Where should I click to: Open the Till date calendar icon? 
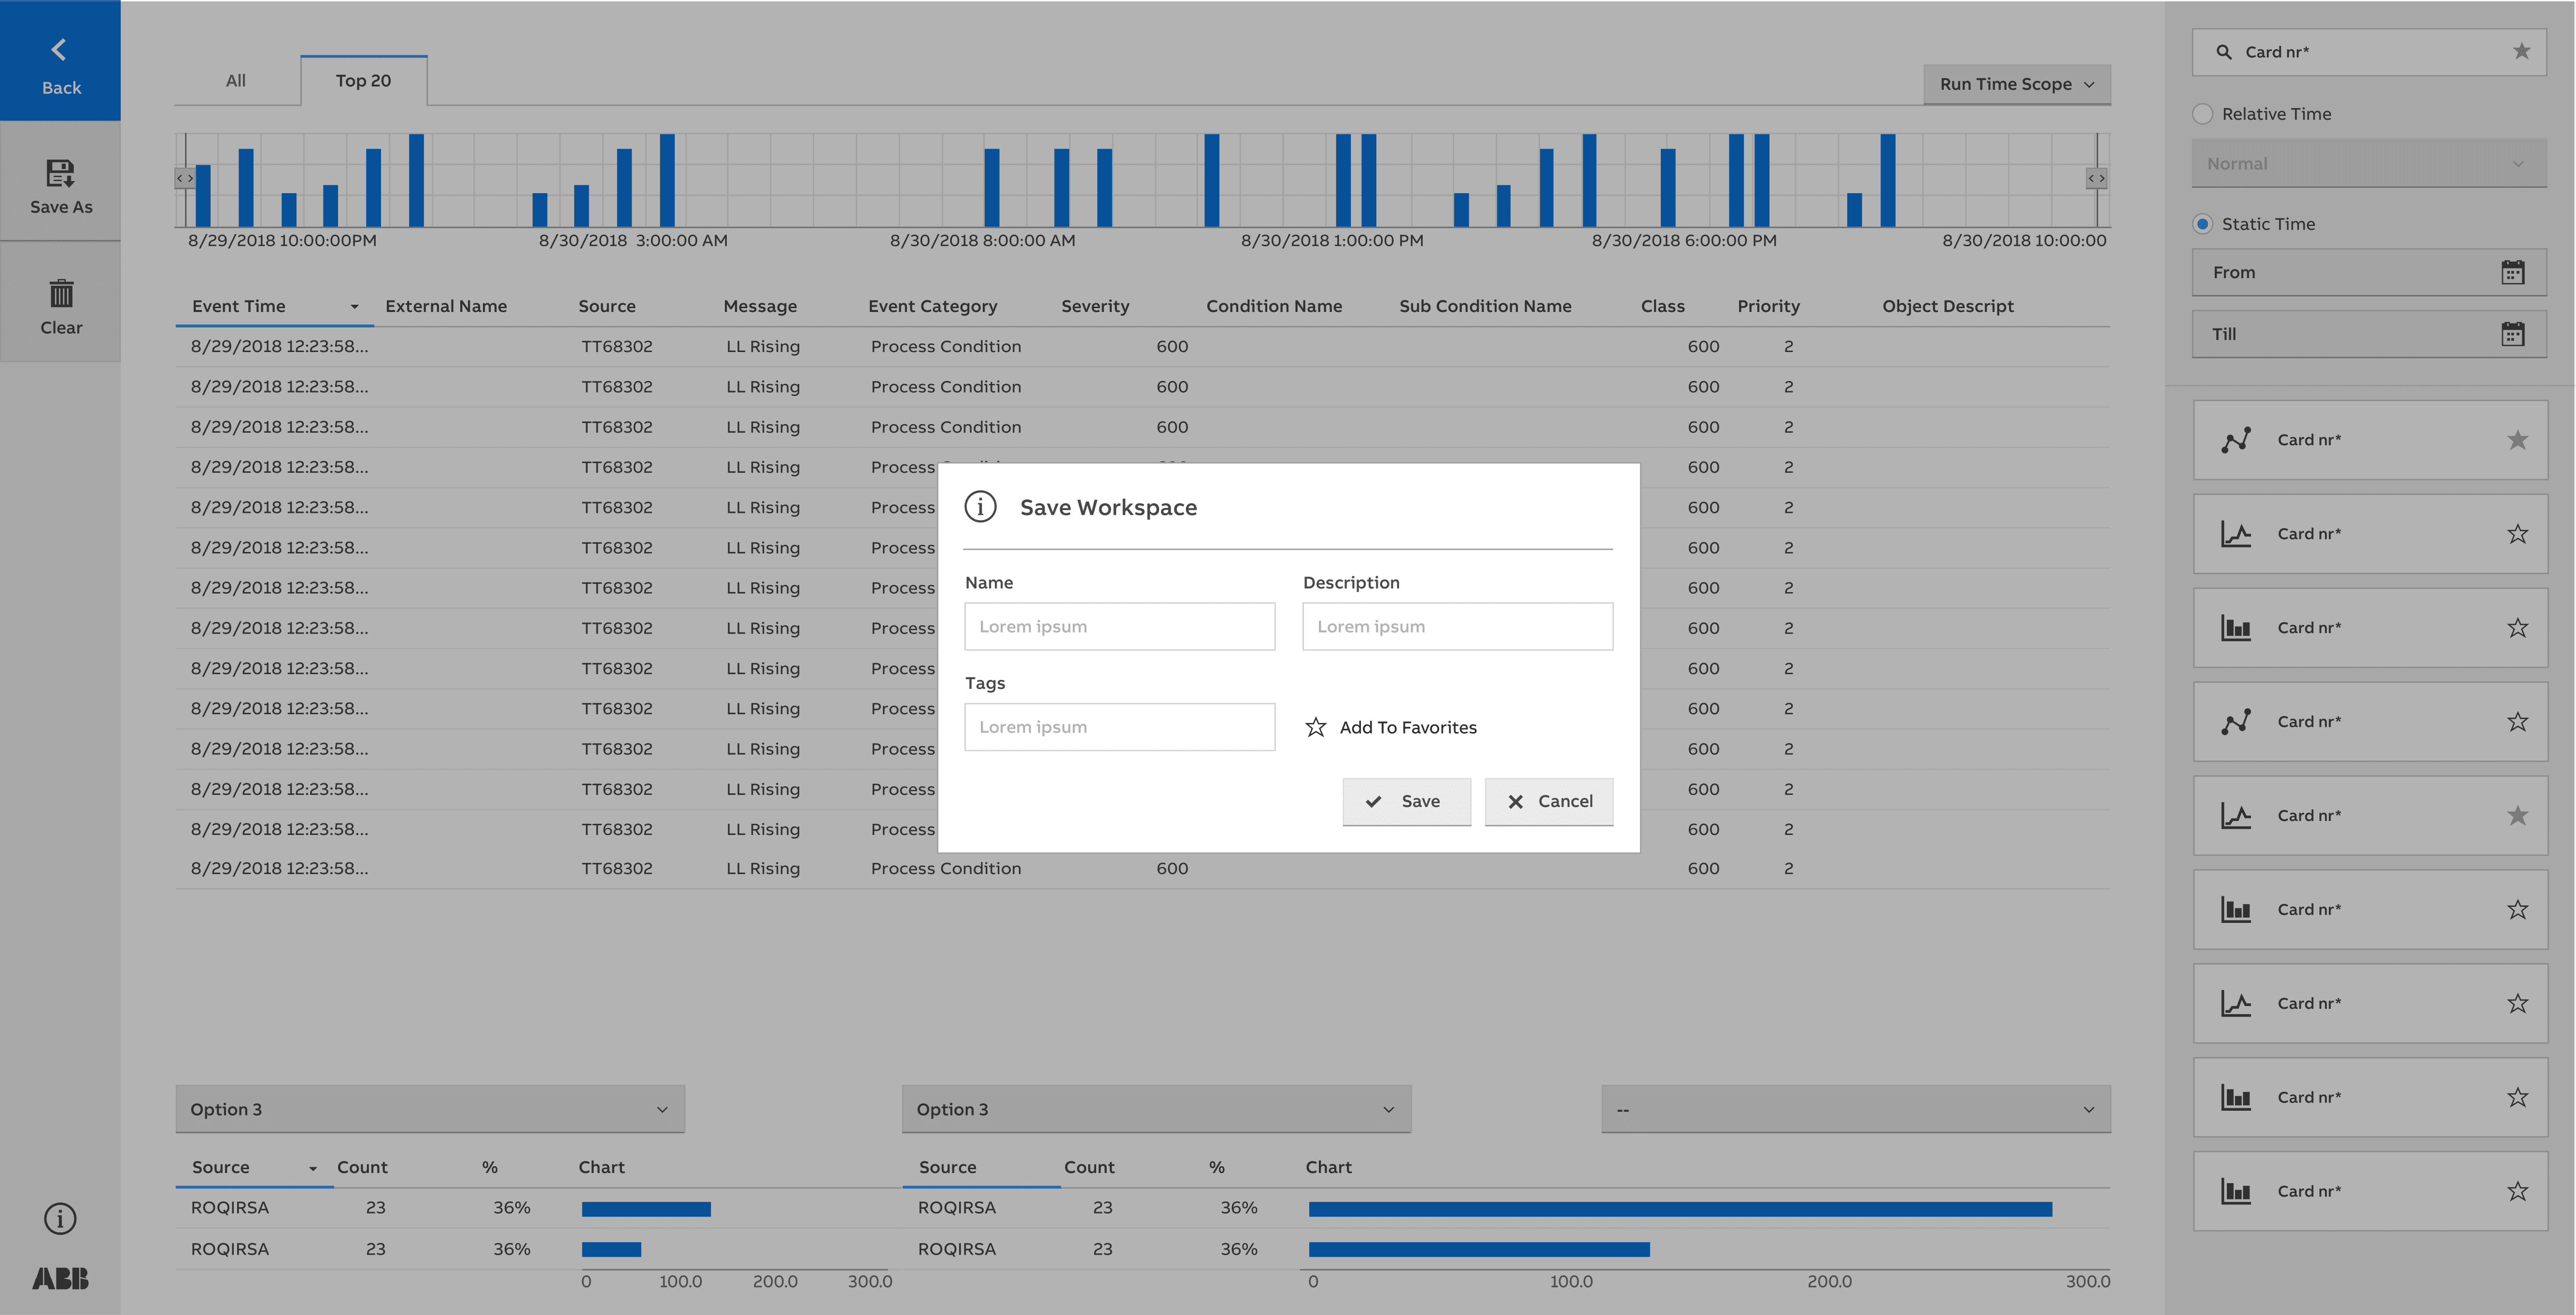coord(2512,334)
